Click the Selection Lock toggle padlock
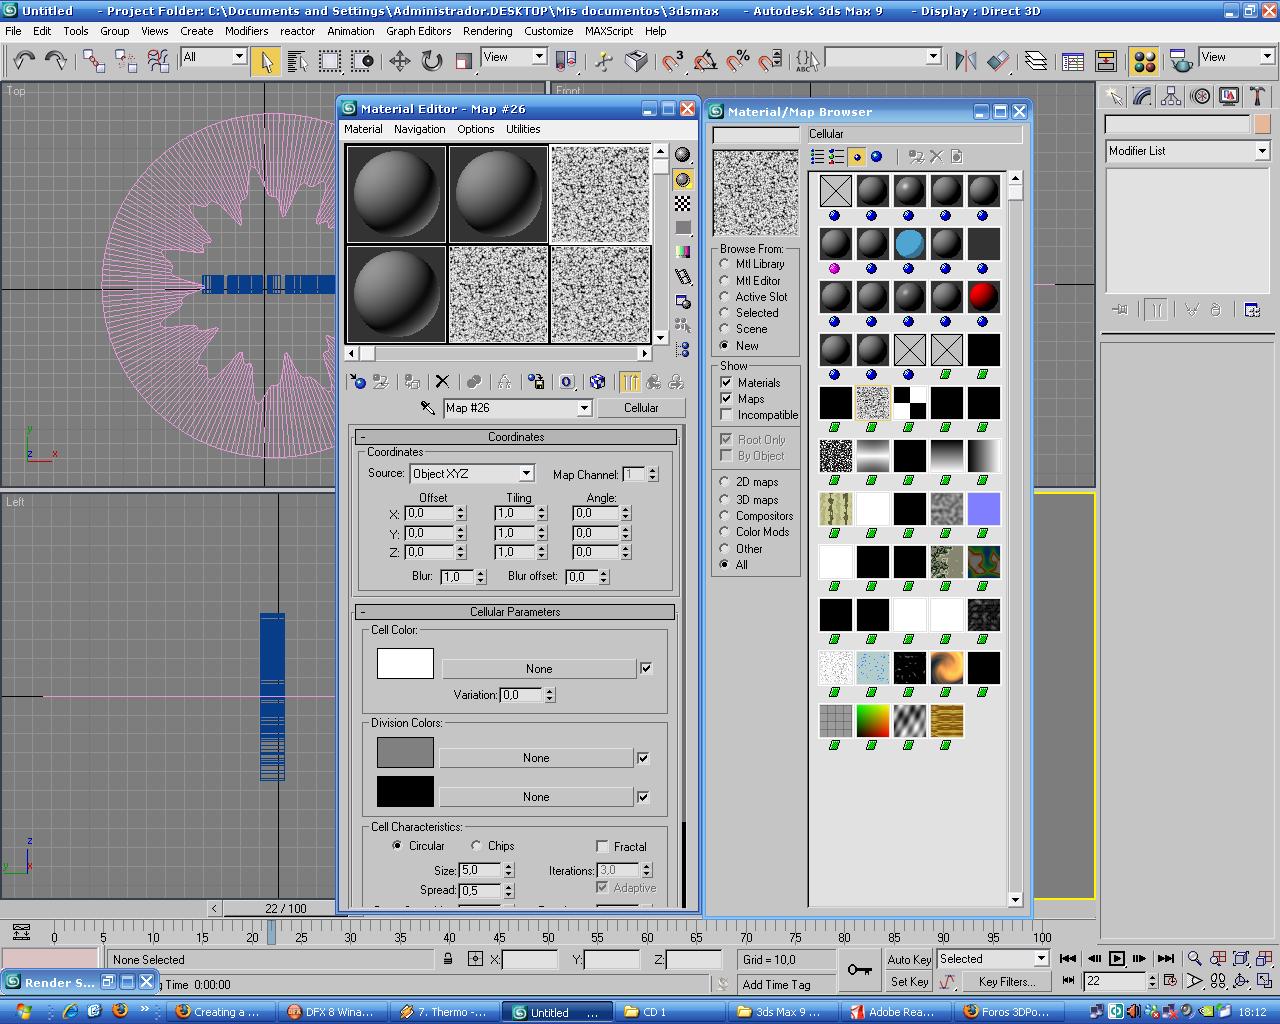 pyautogui.click(x=448, y=959)
